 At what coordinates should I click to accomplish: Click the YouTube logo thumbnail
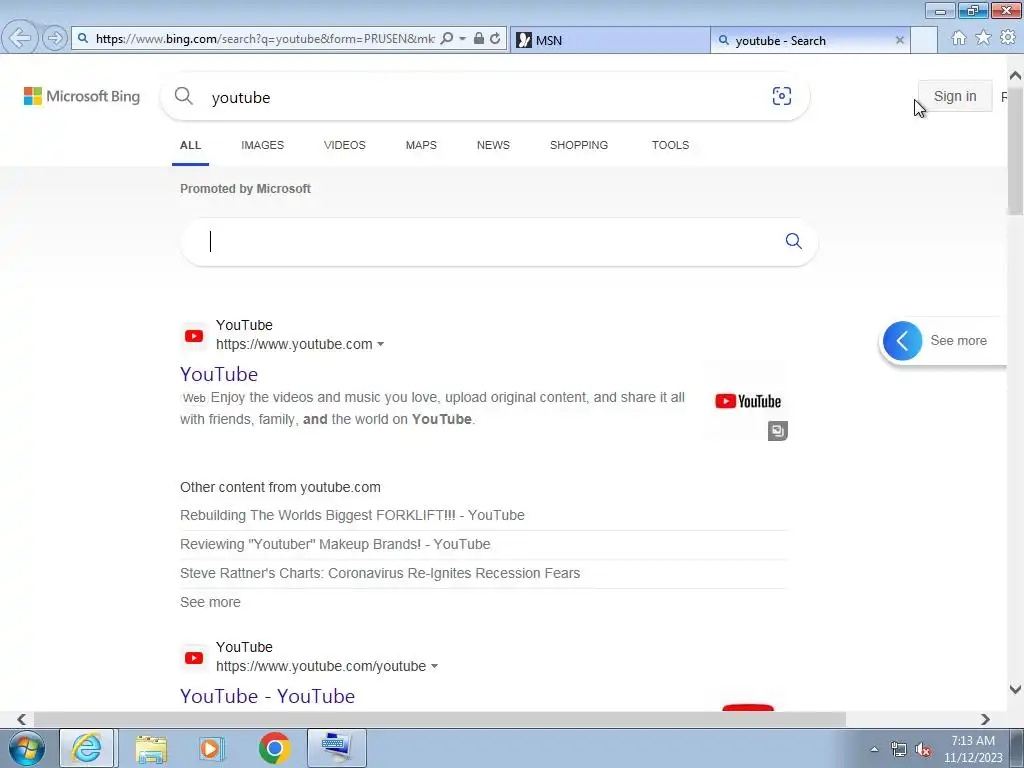748,401
